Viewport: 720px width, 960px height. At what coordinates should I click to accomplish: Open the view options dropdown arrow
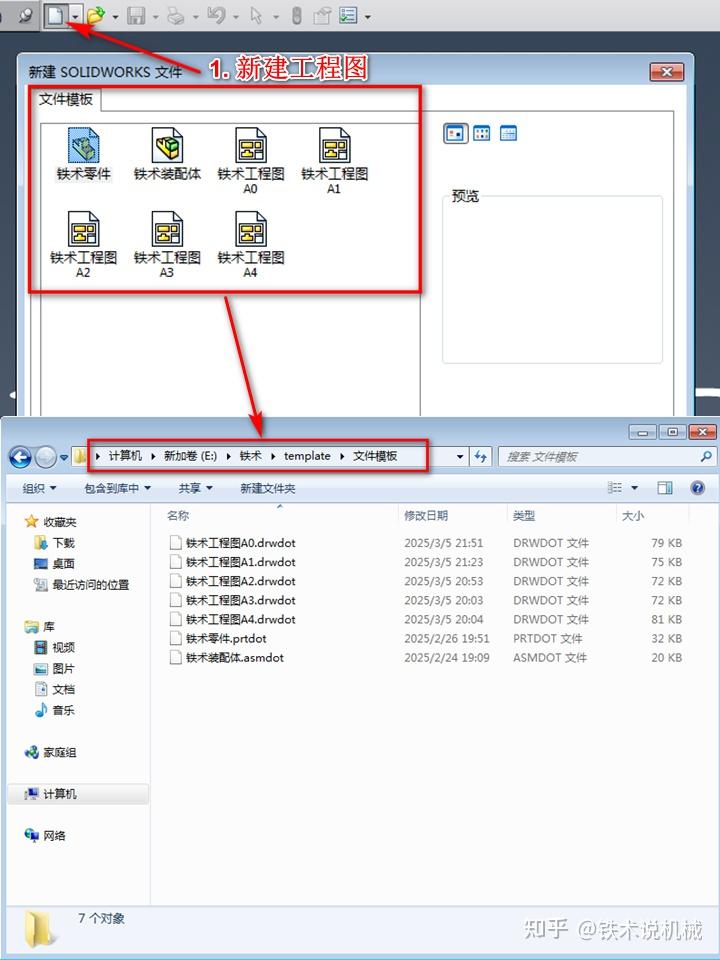click(634, 488)
